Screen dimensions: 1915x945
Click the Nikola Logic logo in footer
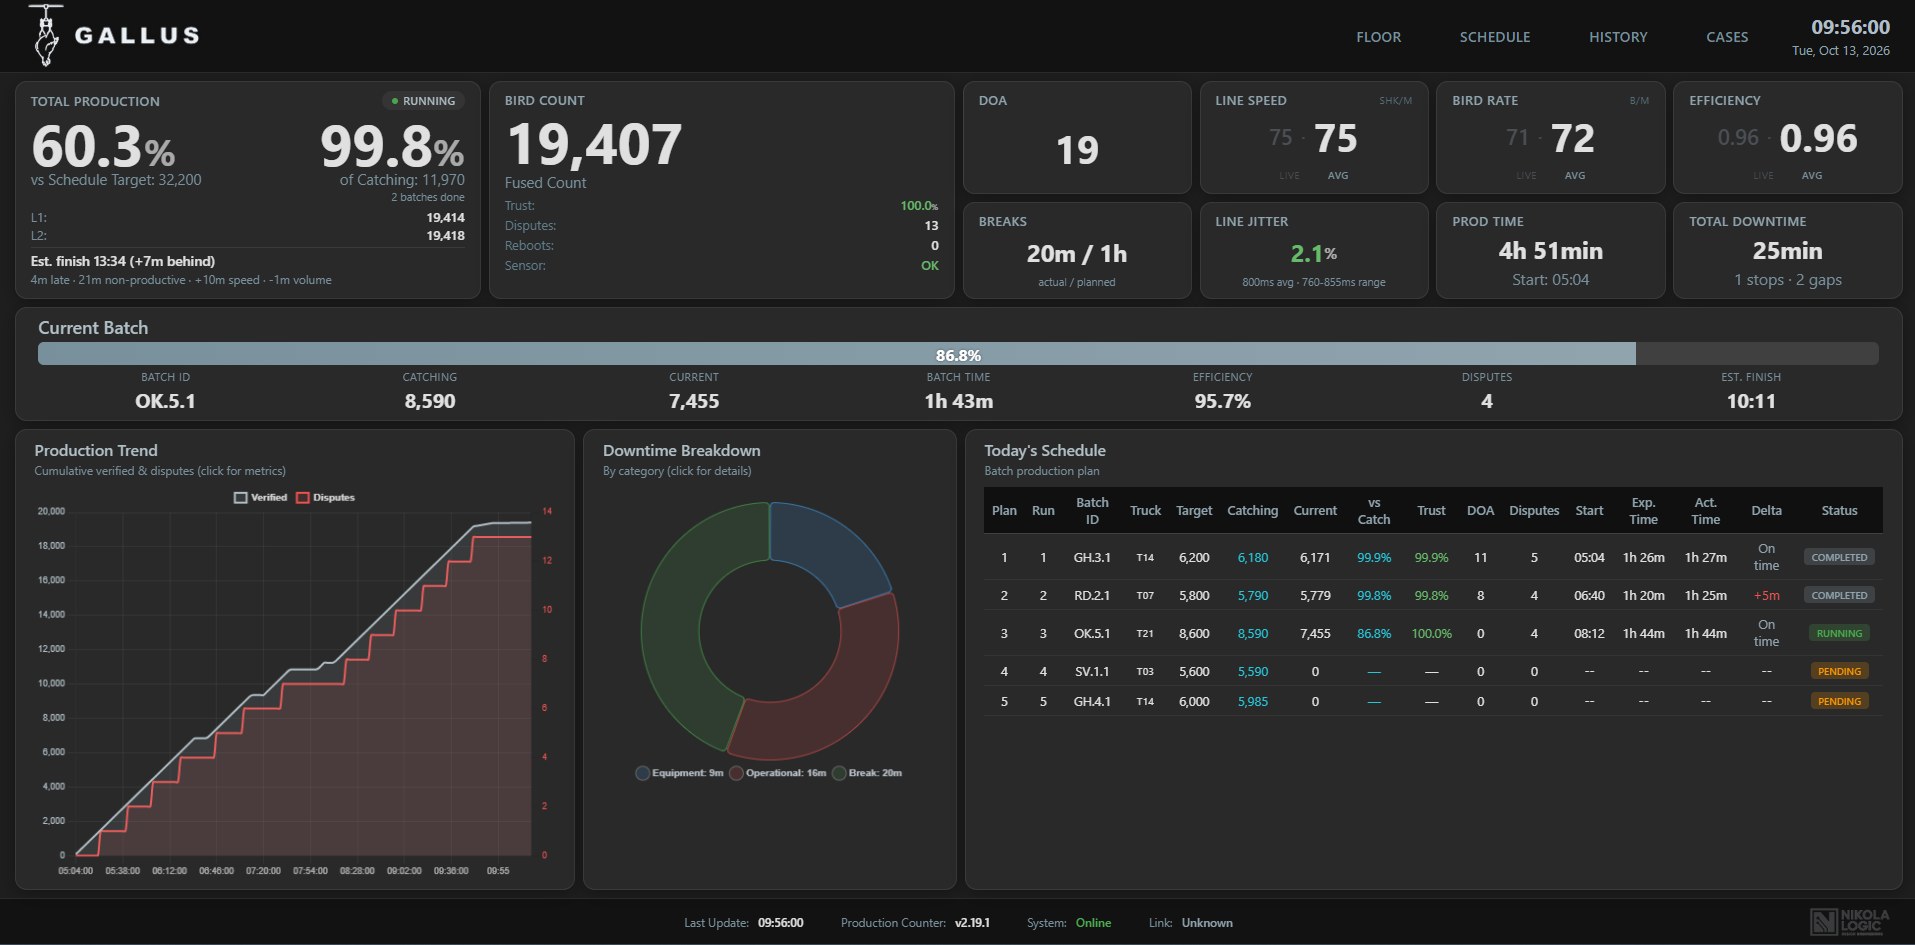[1850, 922]
